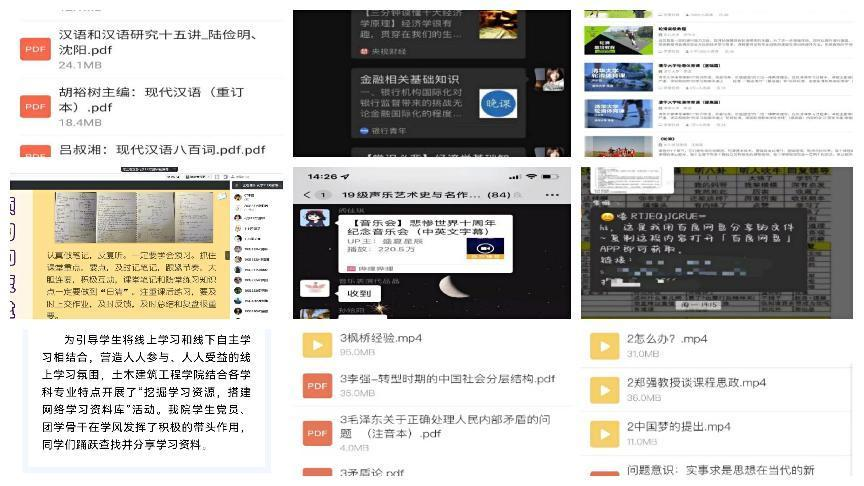Click PDF icon next to 3毛泽东 file
The image size is (864, 486).
tap(317, 432)
